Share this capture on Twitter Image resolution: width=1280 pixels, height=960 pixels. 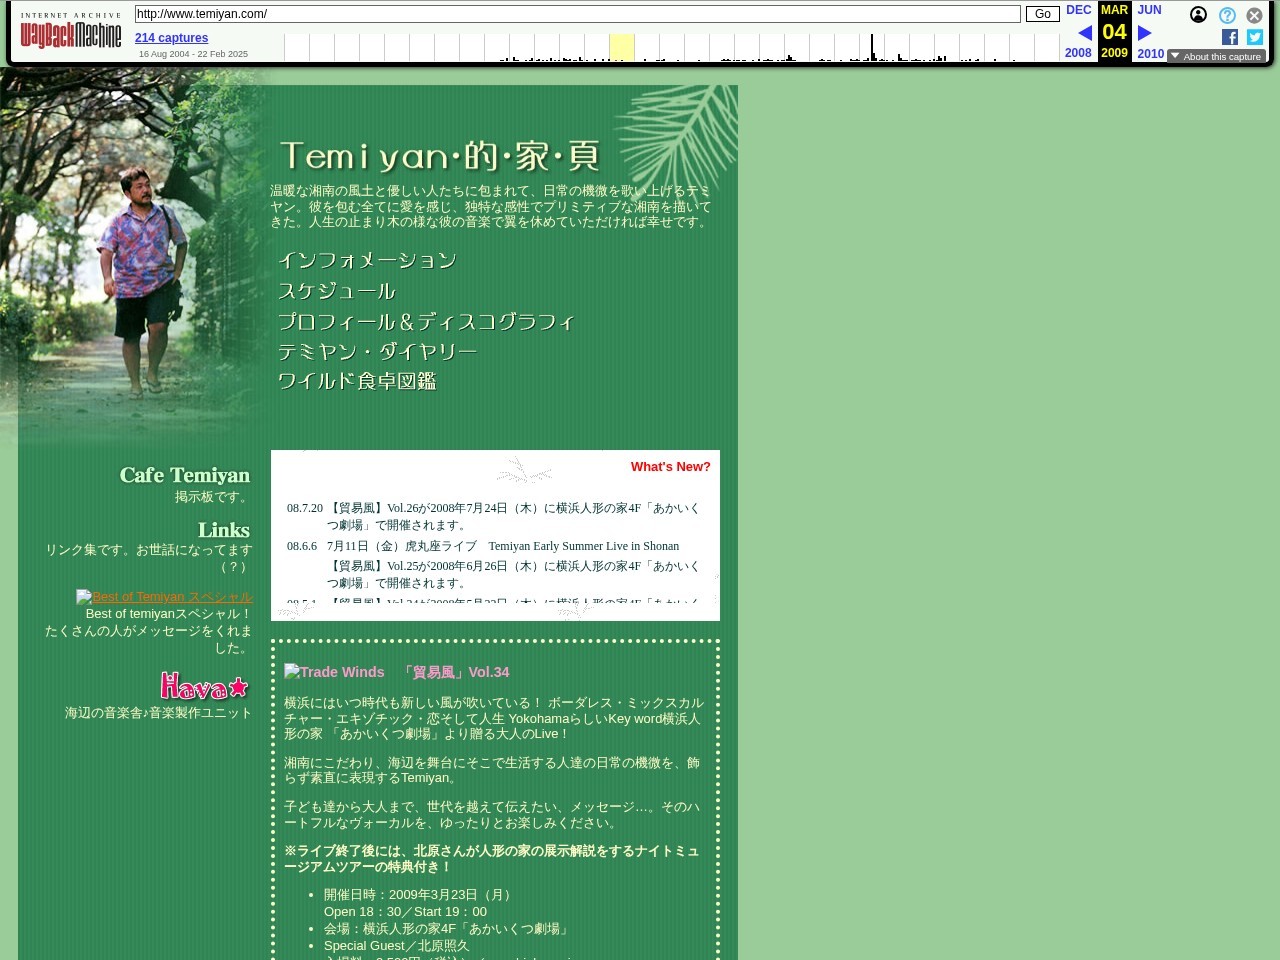(x=1254, y=37)
